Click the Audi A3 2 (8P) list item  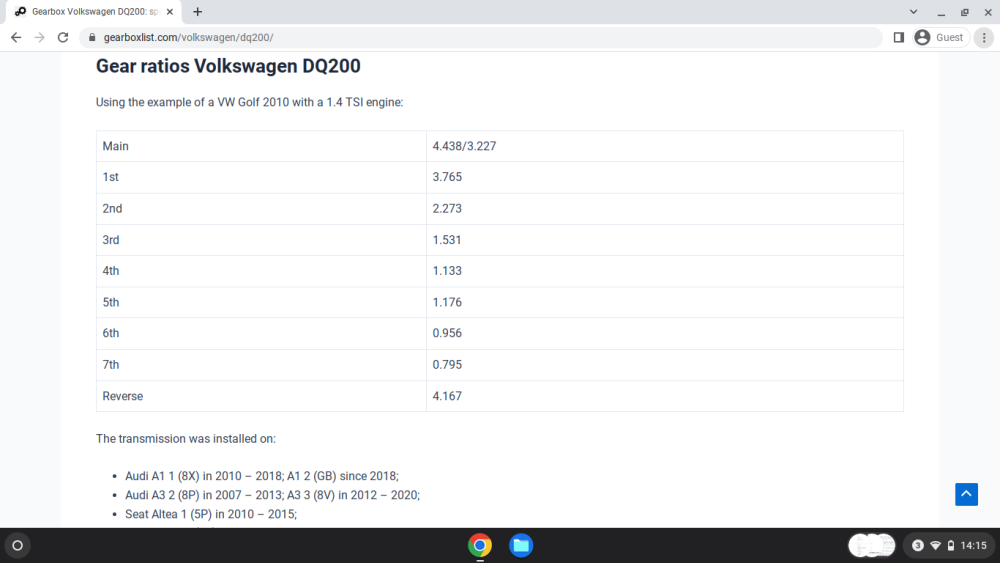pos(272,495)
